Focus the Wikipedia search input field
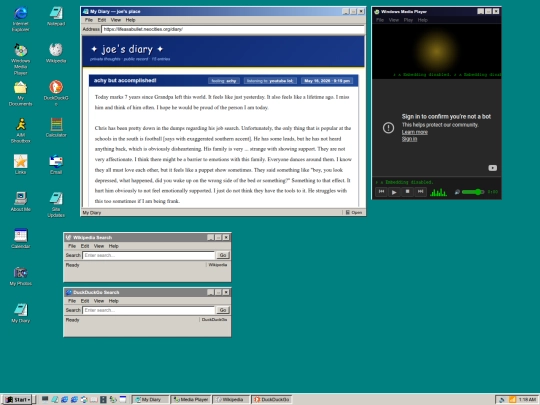Screen dimensions: 540x405 point(149,255)
